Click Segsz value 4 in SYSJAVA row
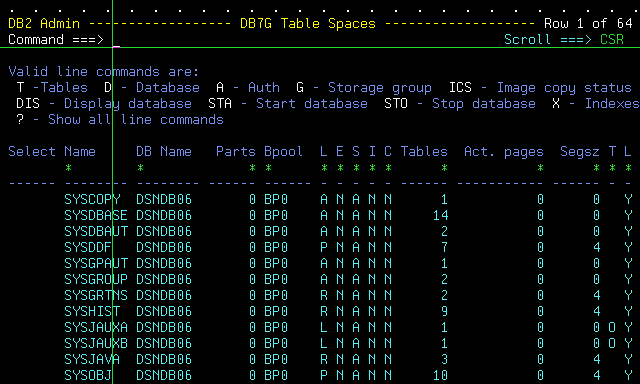 (596, 359)
